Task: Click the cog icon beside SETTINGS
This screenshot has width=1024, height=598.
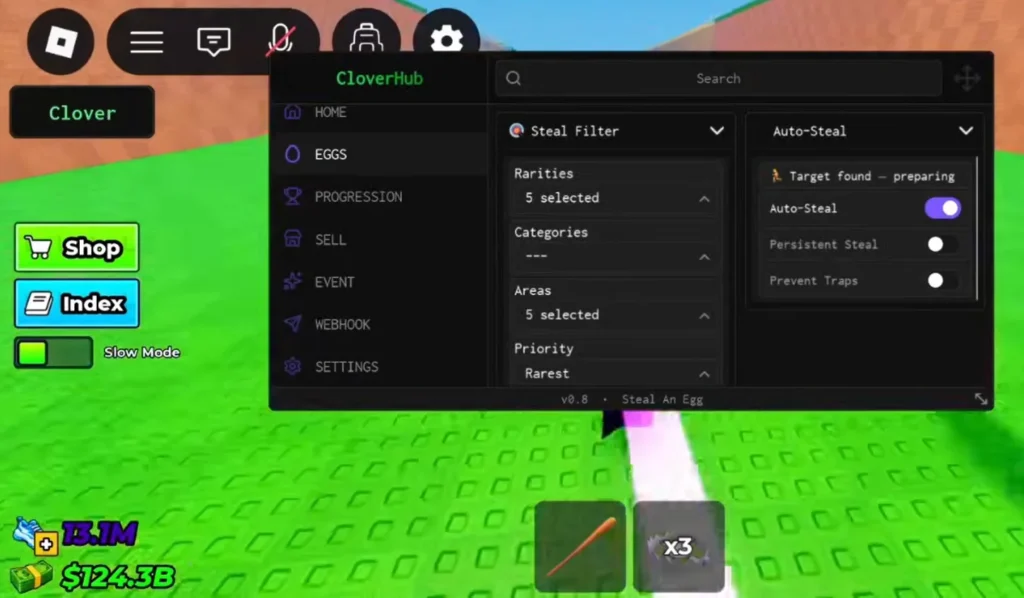Action: (x=293, y=366)
